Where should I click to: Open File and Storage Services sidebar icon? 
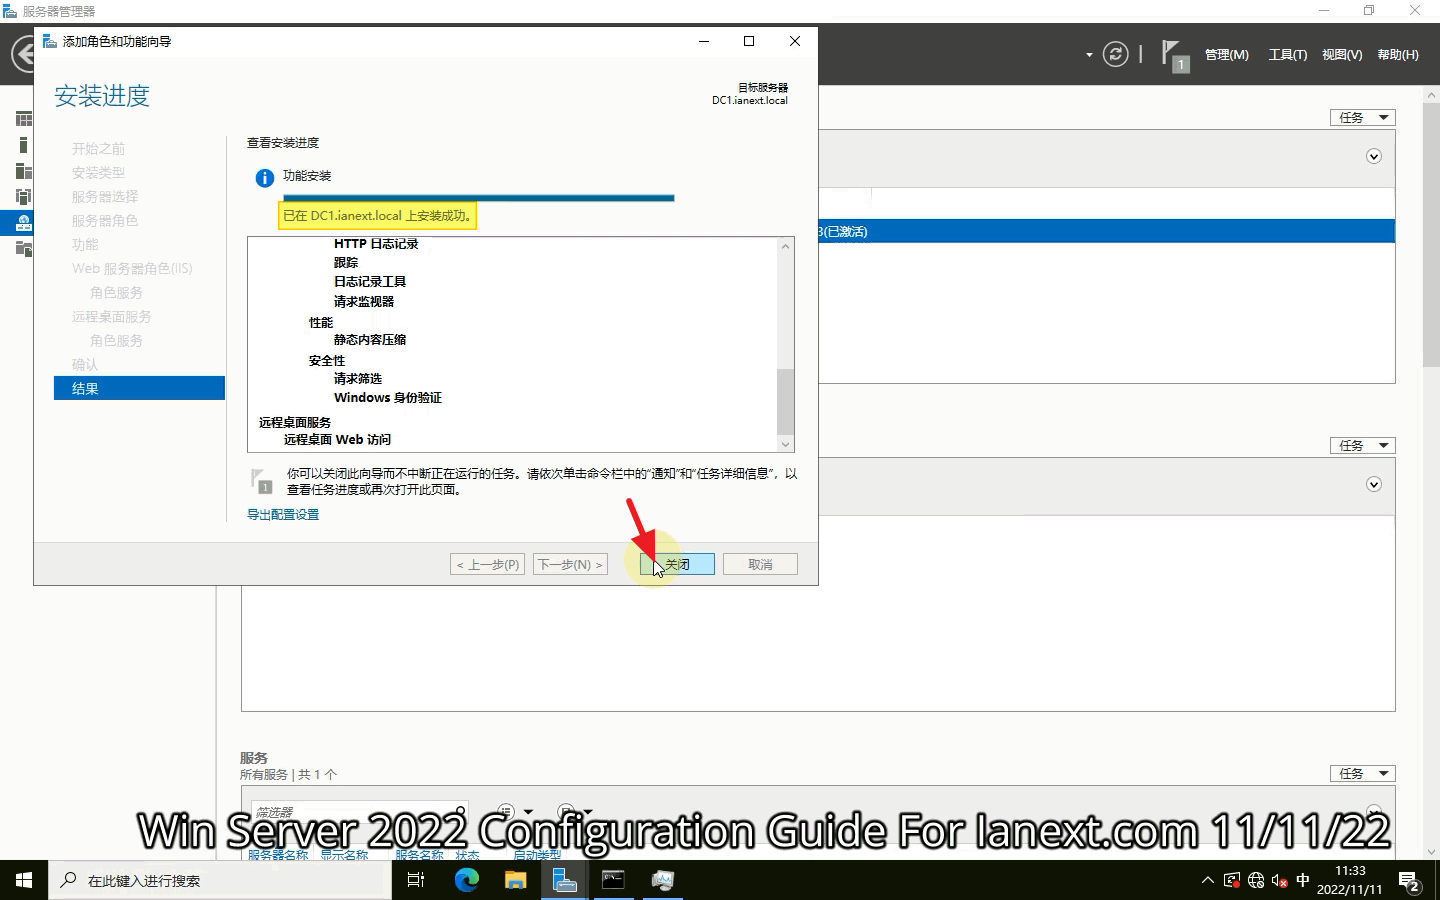(x=24, y=247)
